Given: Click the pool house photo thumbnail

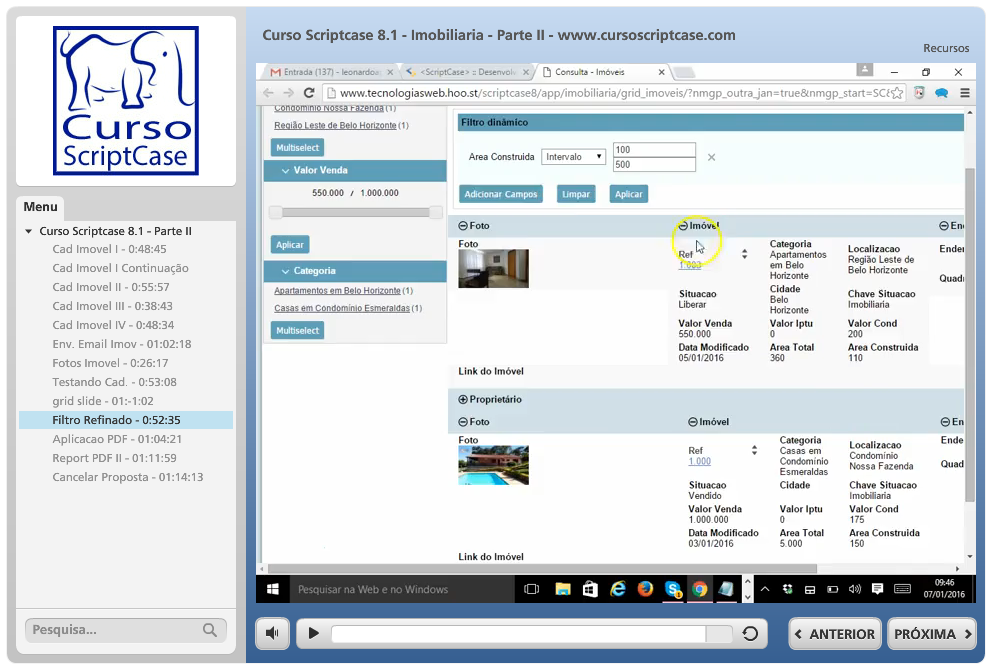Looking at the screenshot, I should pos(493,465).
